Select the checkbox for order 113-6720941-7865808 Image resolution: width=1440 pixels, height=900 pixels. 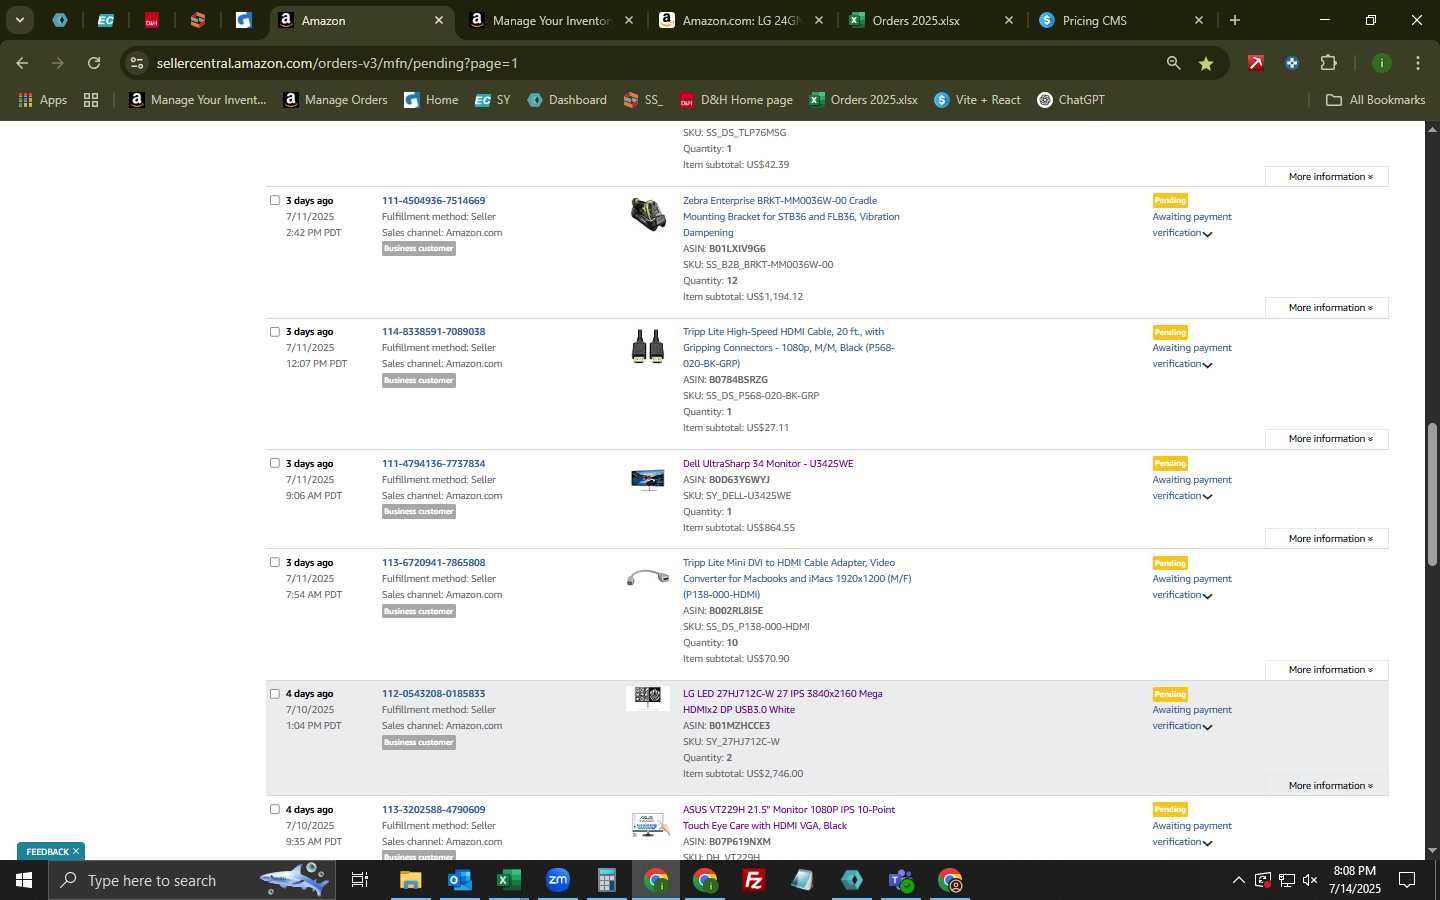pyautogui.click(x=275, y=562)
